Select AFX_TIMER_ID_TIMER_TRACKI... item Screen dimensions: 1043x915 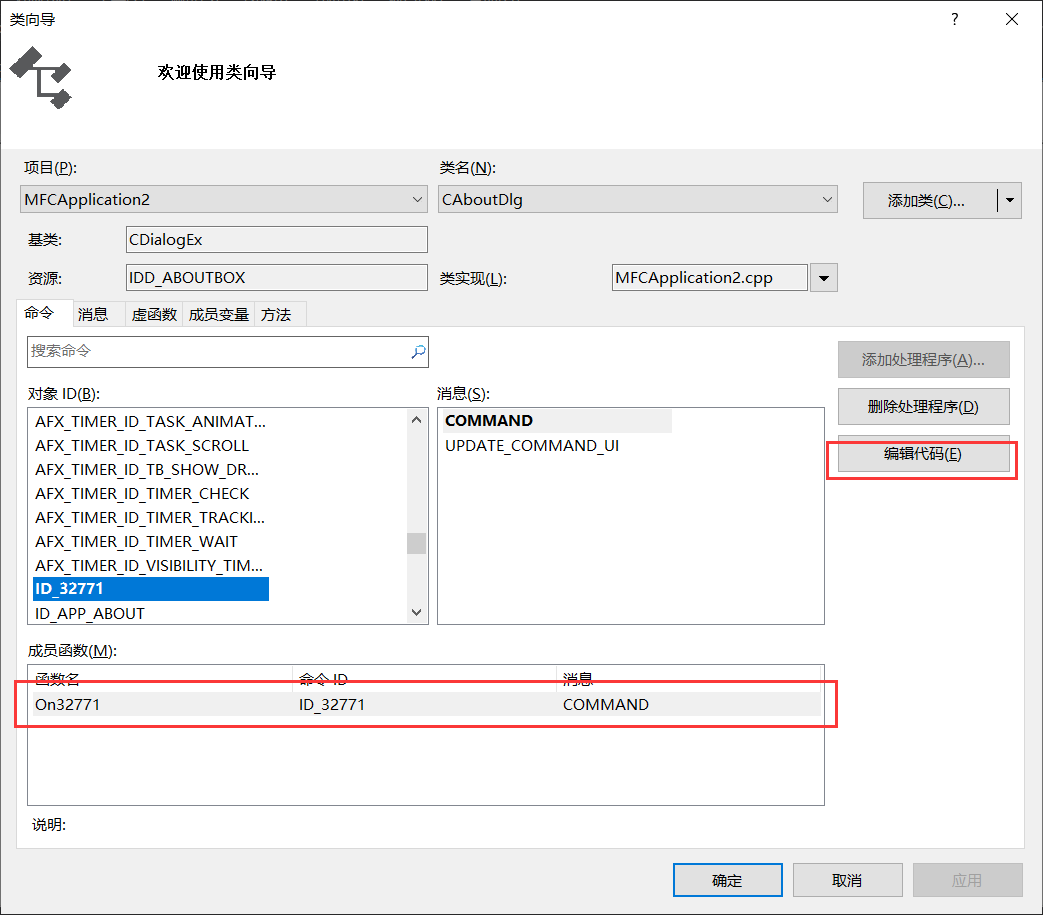tap(150, 517)
